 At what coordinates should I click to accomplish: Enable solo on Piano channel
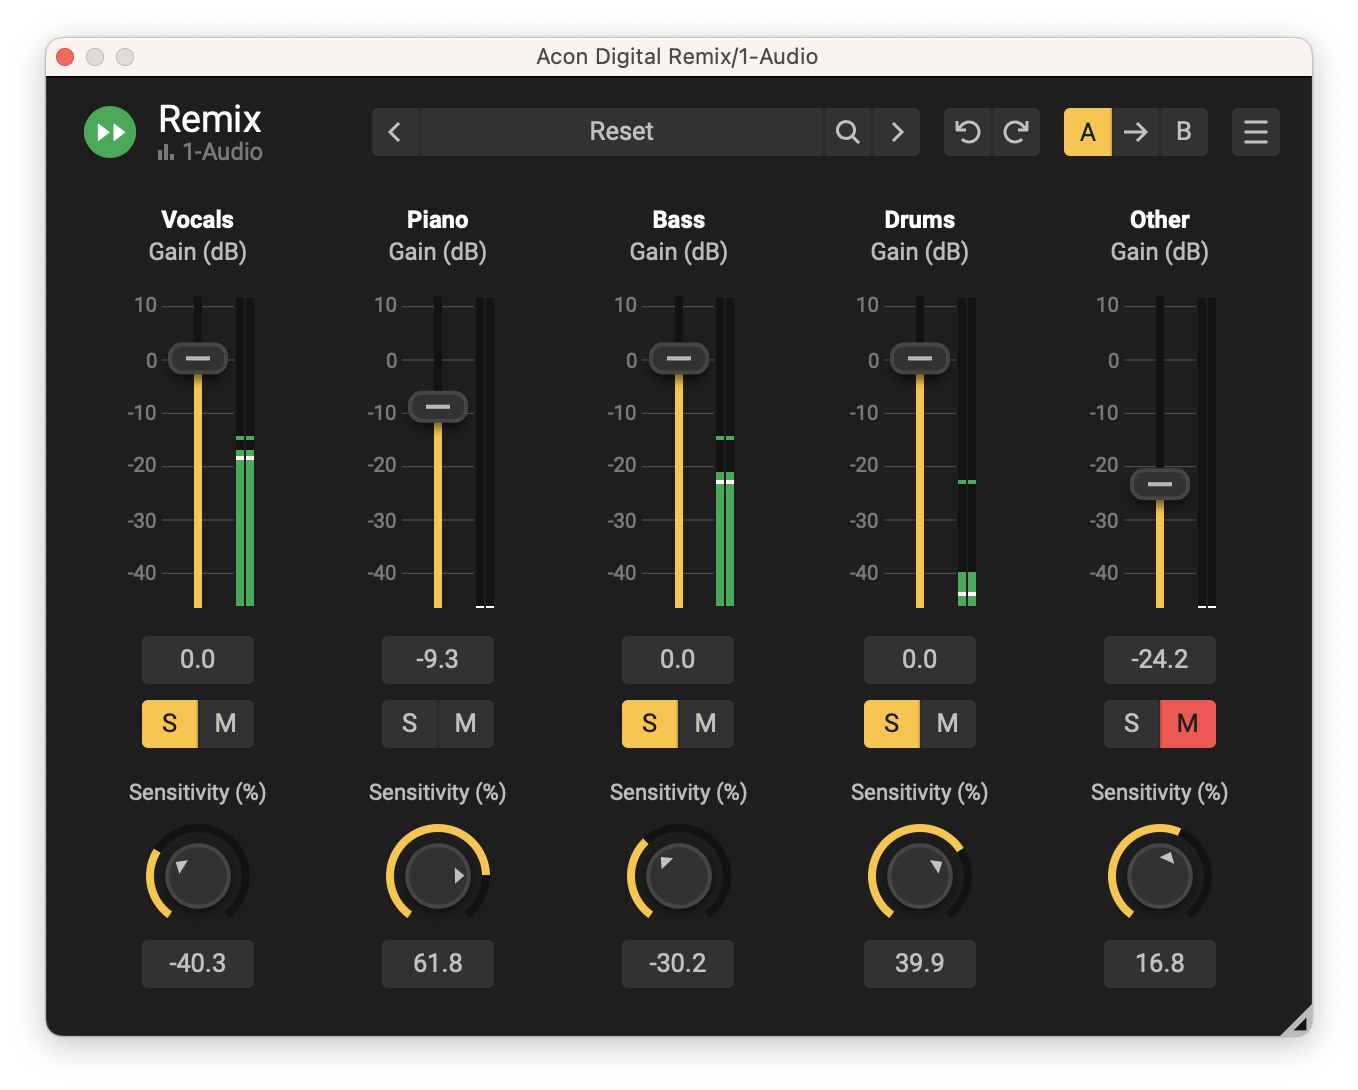(x=409, y=723)
